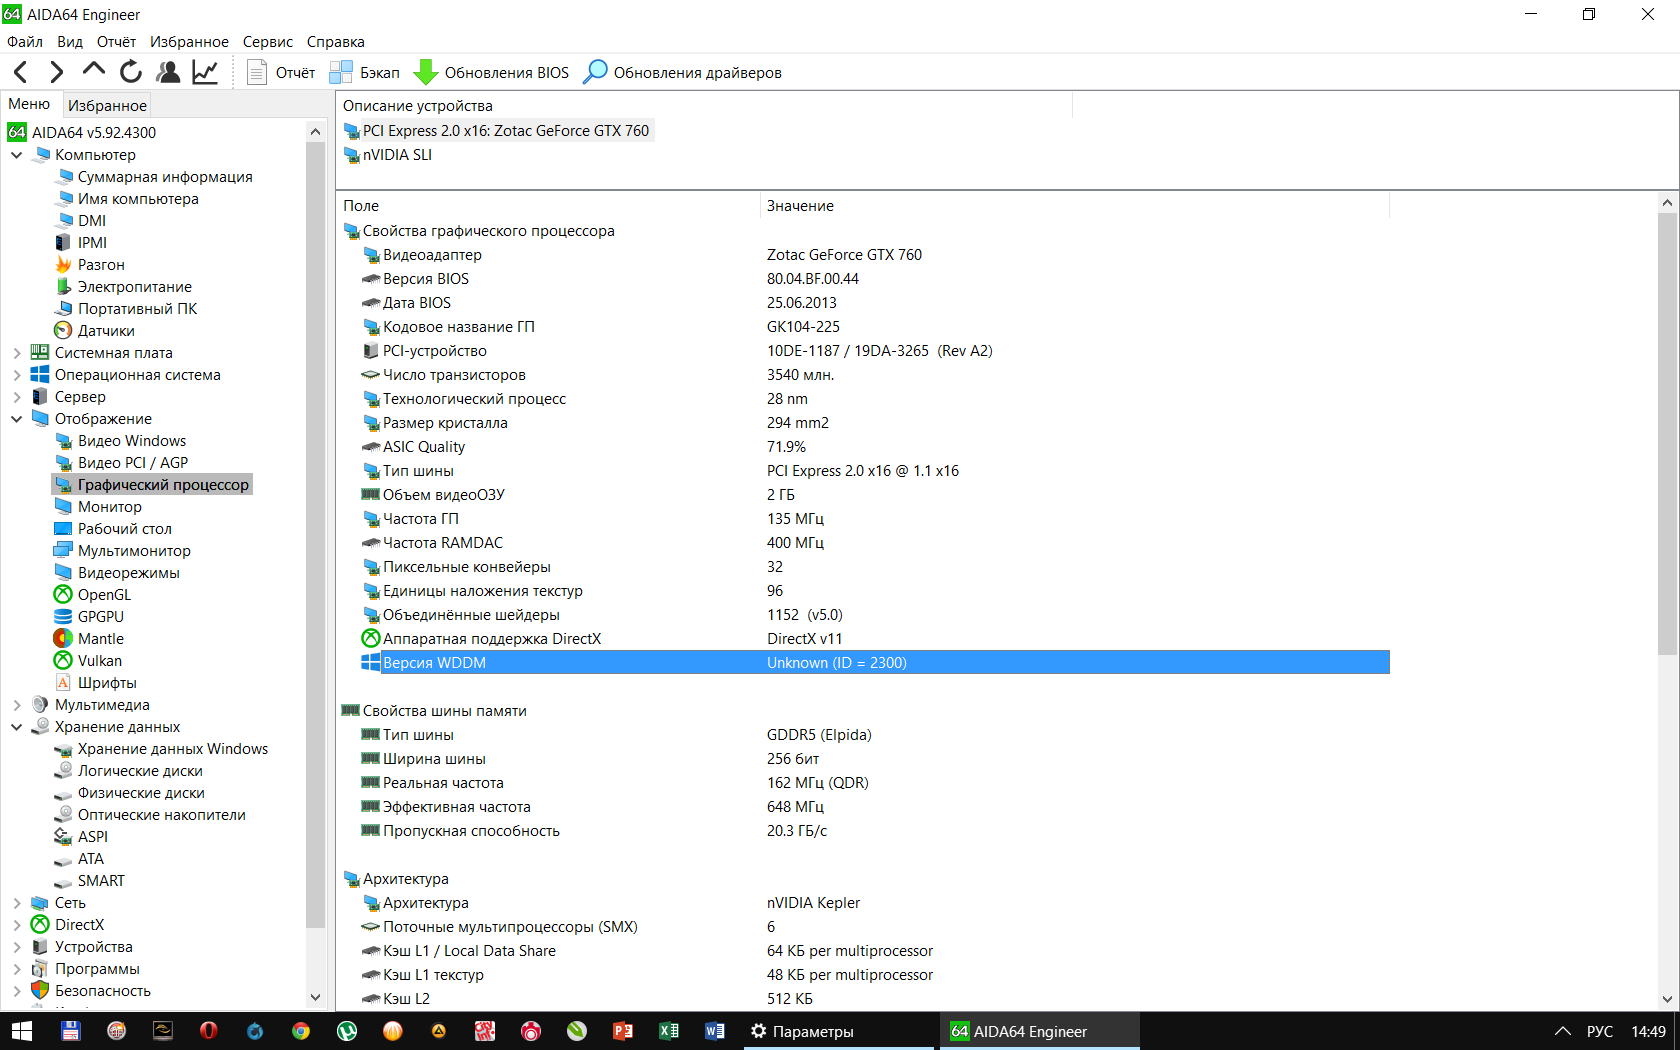The height and width of the screenshot is (1050, 1680).
Task: Select the Vulkan tree item
Action: click(x=100, y=661)
